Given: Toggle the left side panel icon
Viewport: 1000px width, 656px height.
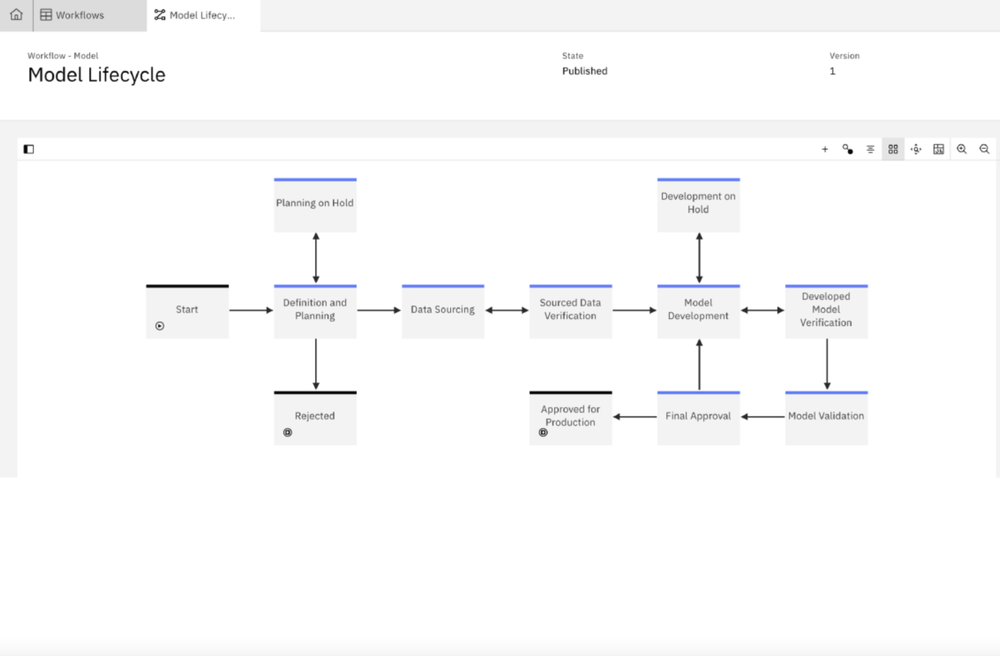Looking at the screenshot, I should 29,149.
